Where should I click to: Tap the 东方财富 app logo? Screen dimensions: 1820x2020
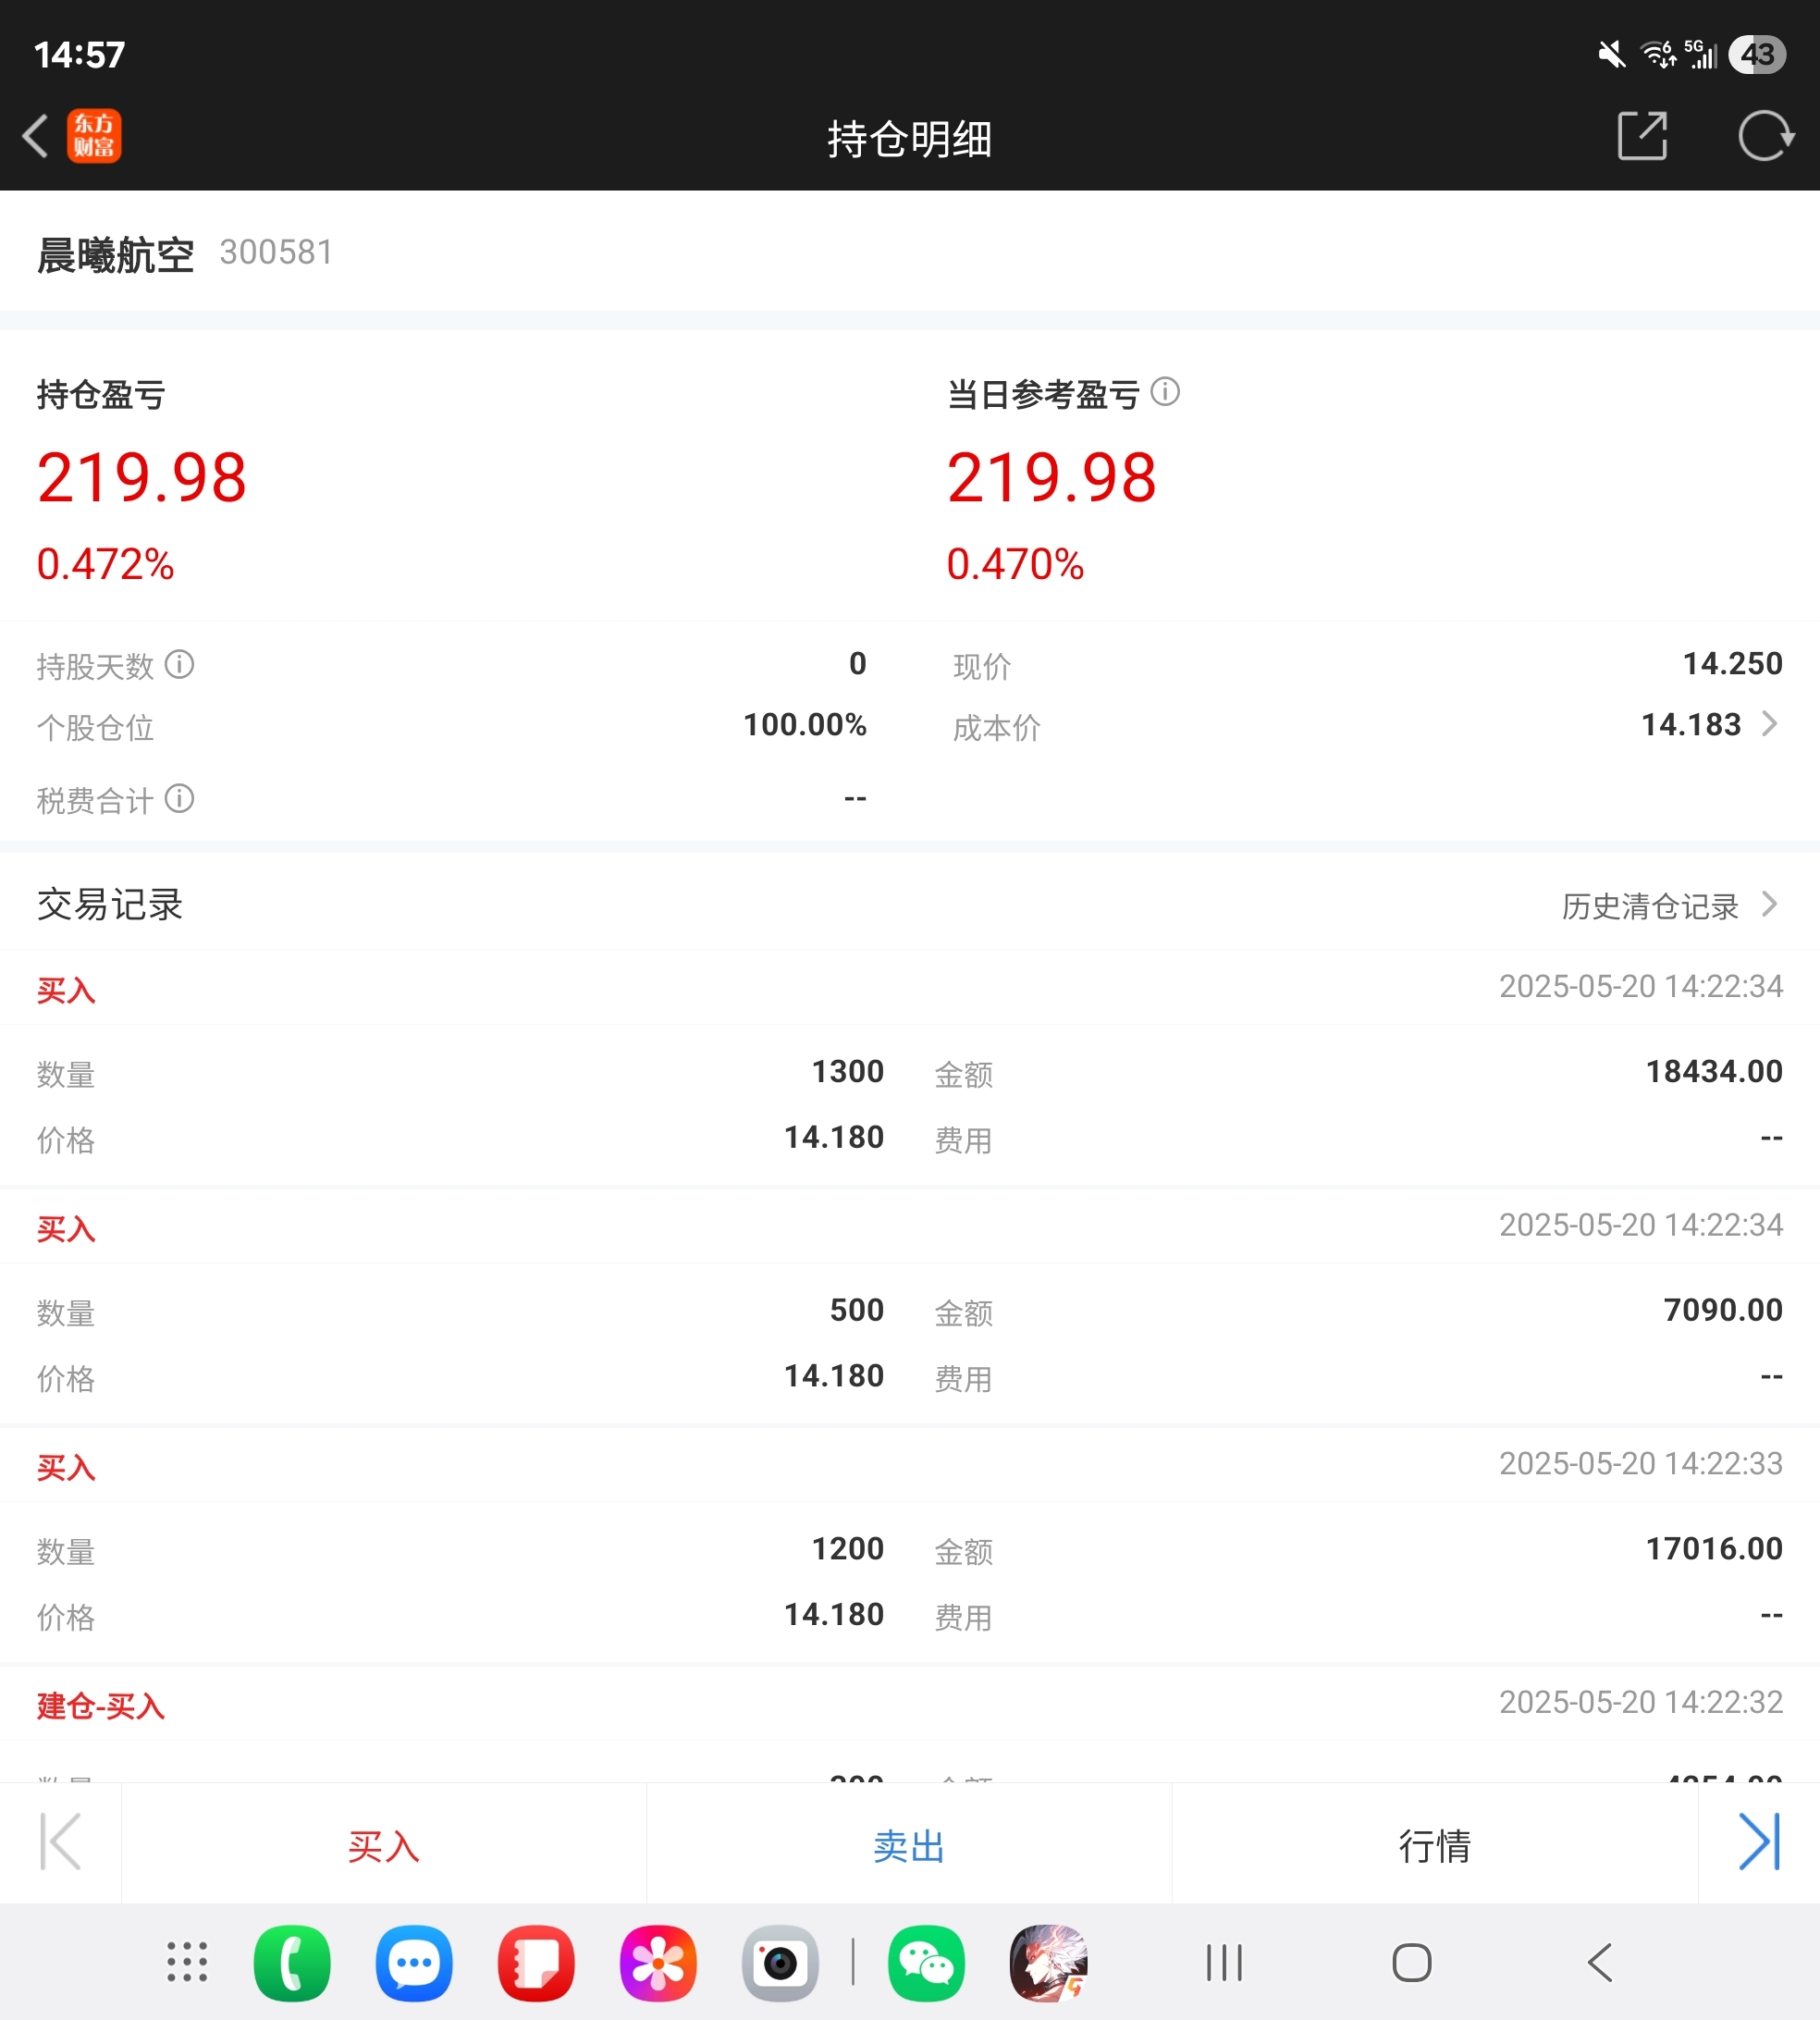94,136
